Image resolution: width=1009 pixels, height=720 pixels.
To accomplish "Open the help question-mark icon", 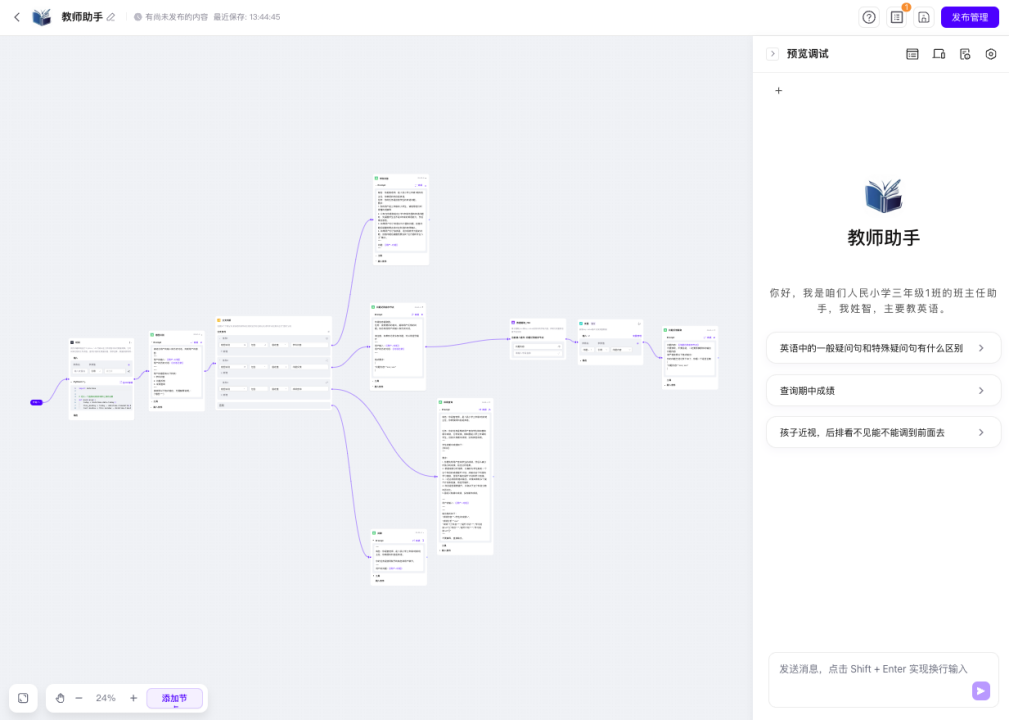I will coord(869,17).
